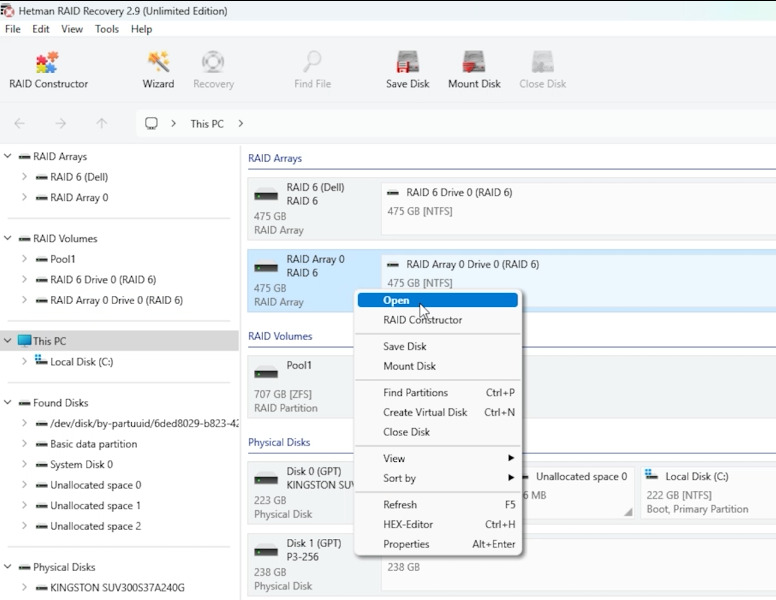Select Unallocated space 1 tree item
This screenshot has height=600, width=776.
[96, 505]
